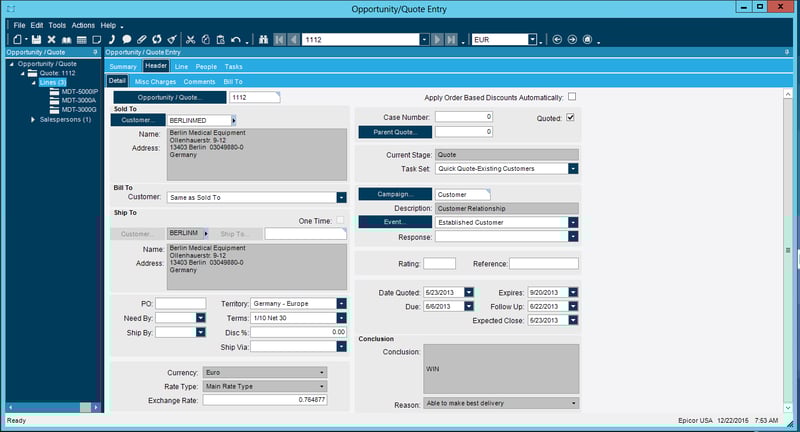
Task: Open the Bill To Customer dropdown
Action: pyautogui.click(x=341, y=197)
